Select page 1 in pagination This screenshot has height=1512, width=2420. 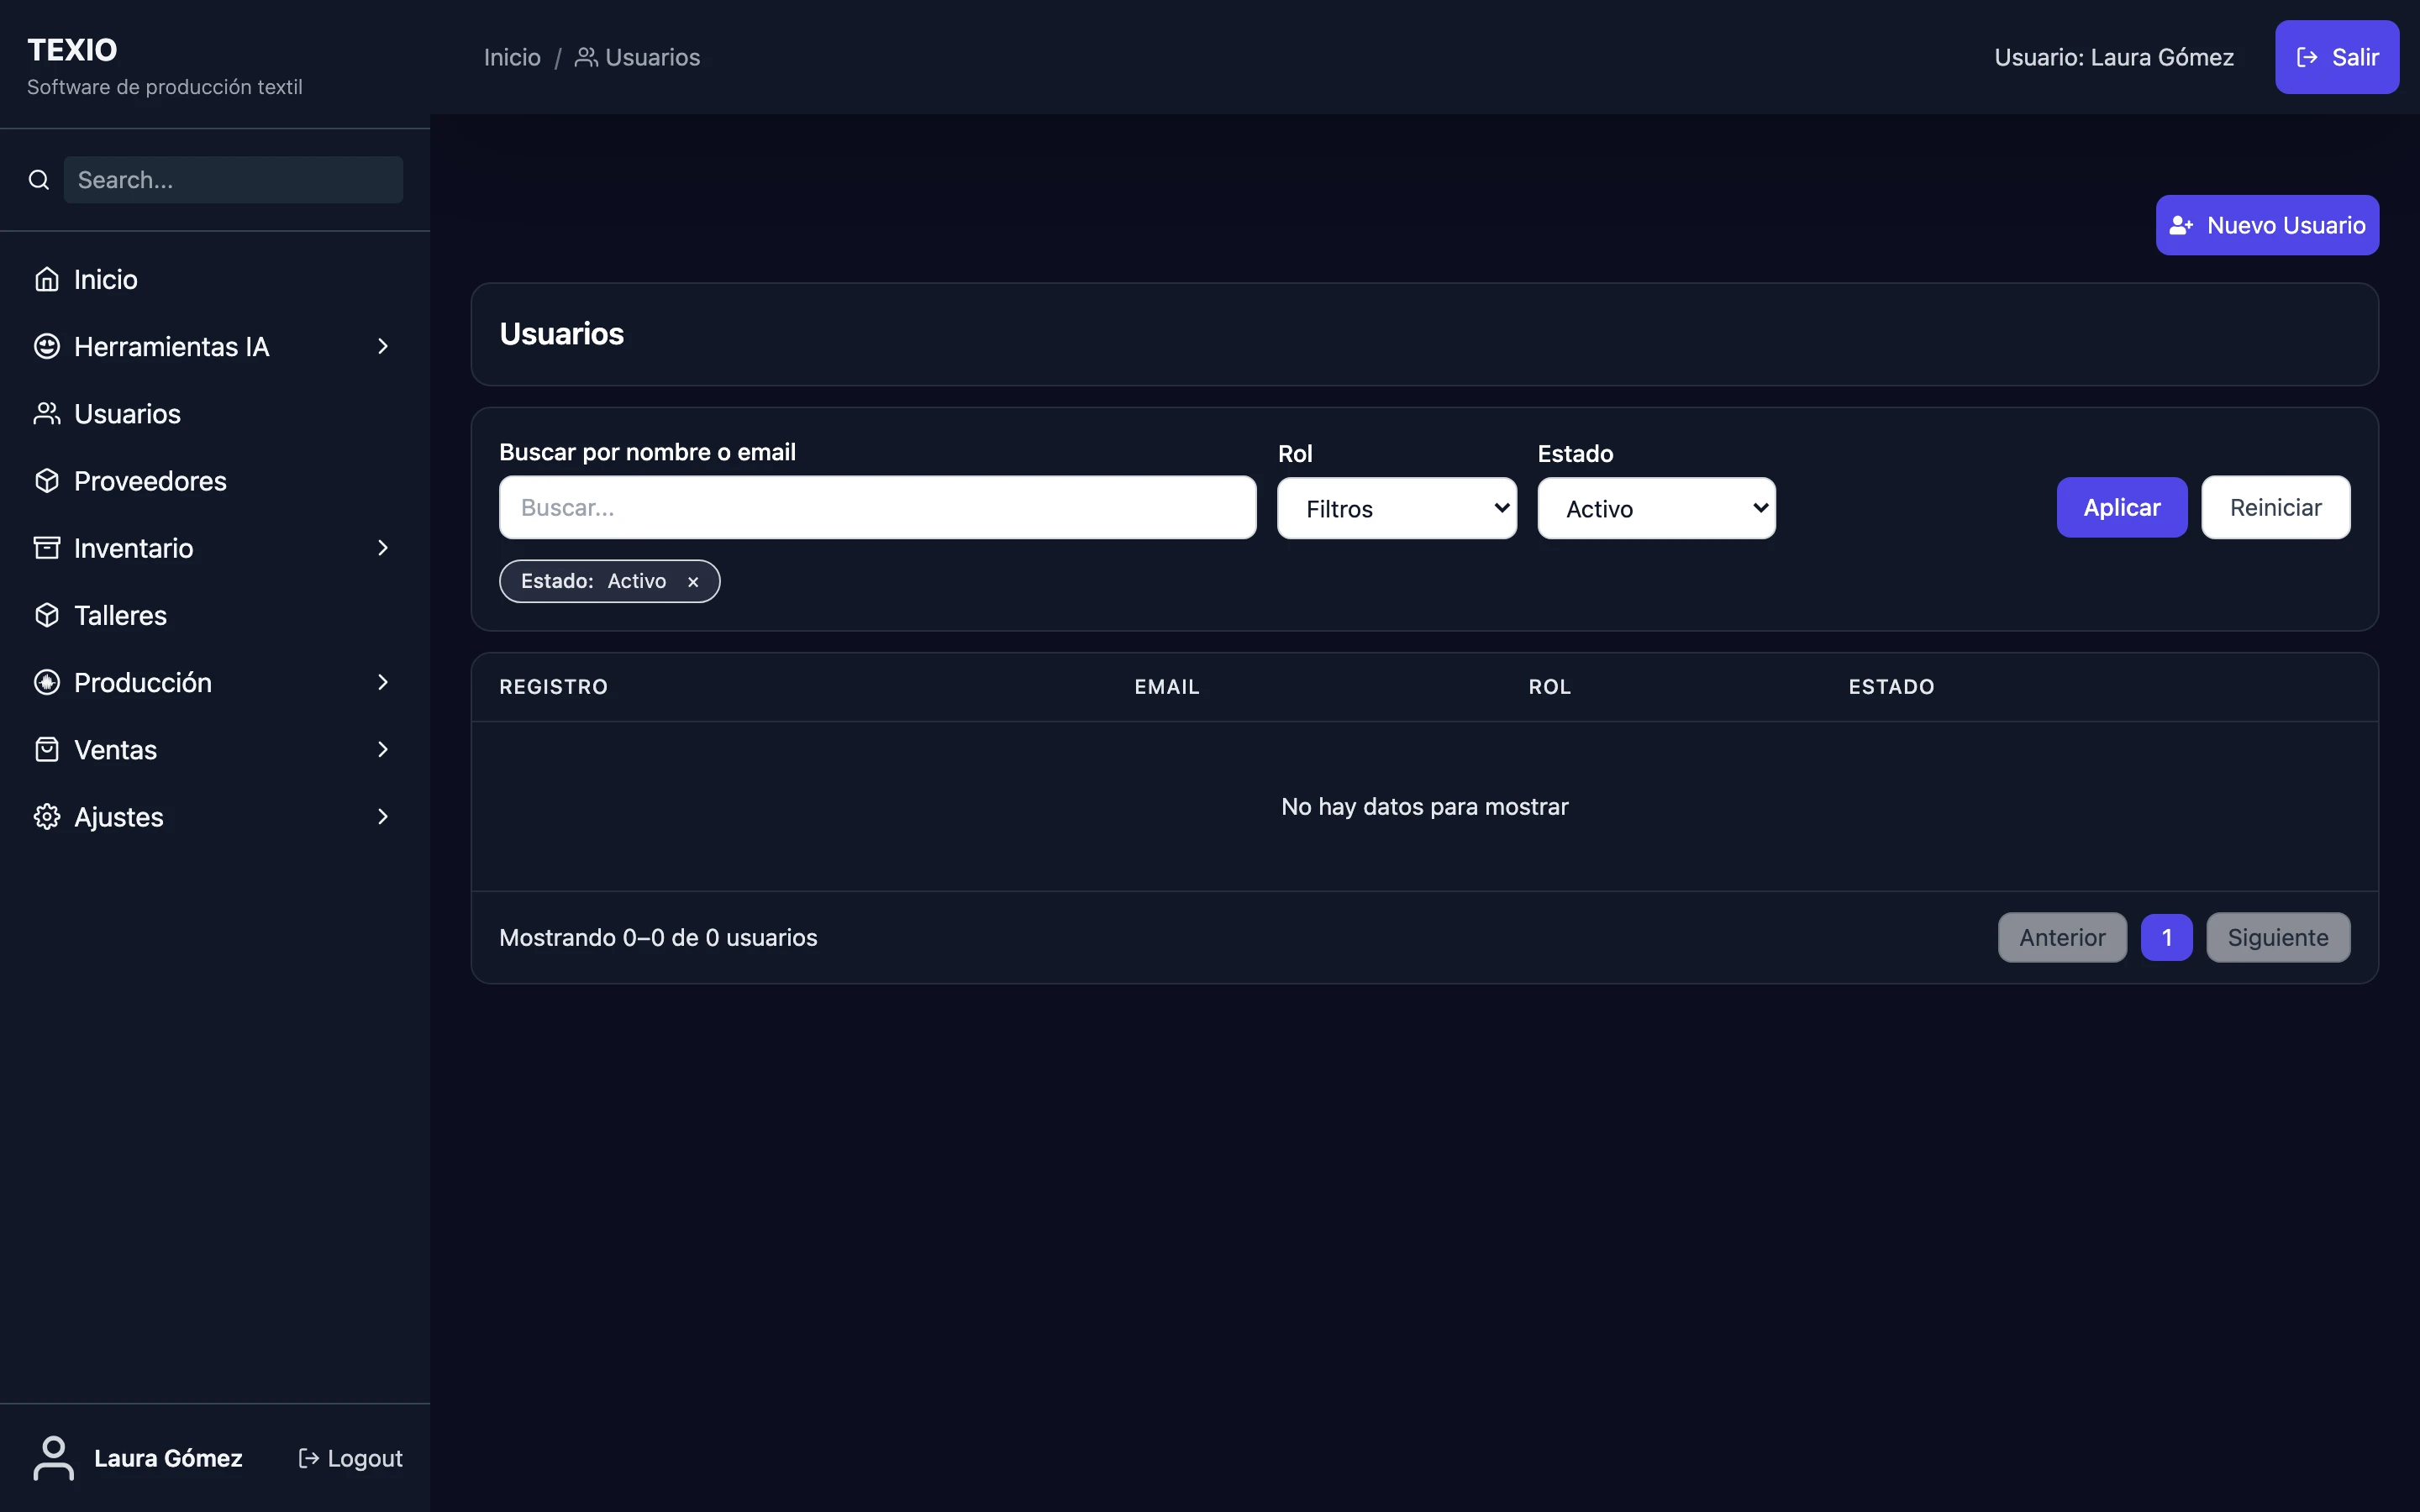pos(2167,937)
